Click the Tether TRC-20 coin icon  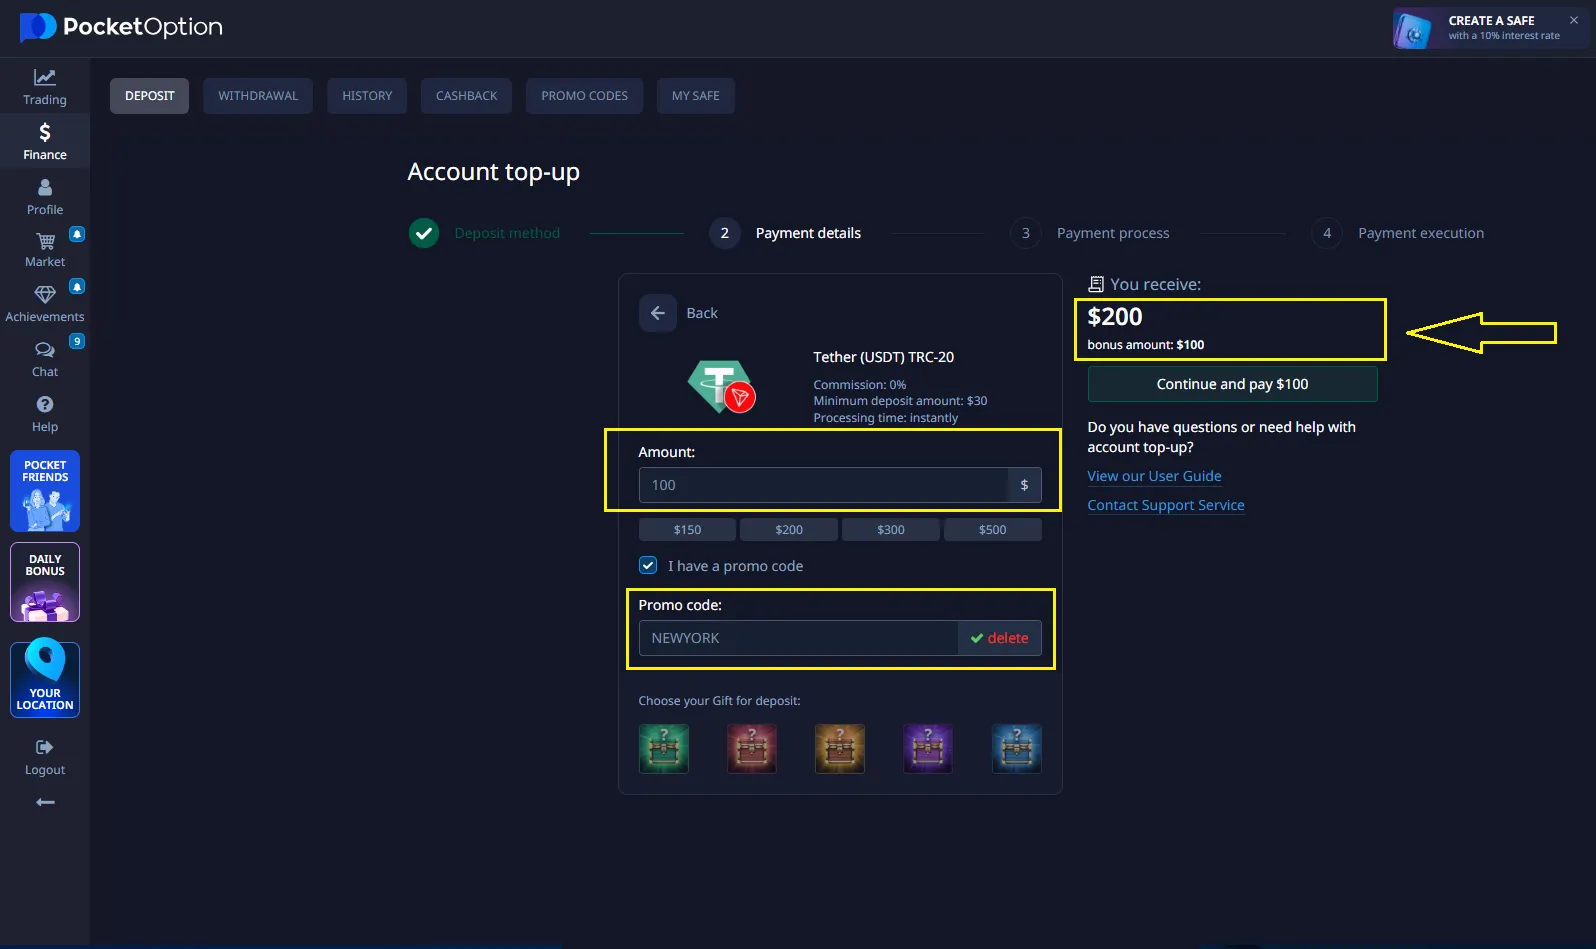[x=721, y=386]
